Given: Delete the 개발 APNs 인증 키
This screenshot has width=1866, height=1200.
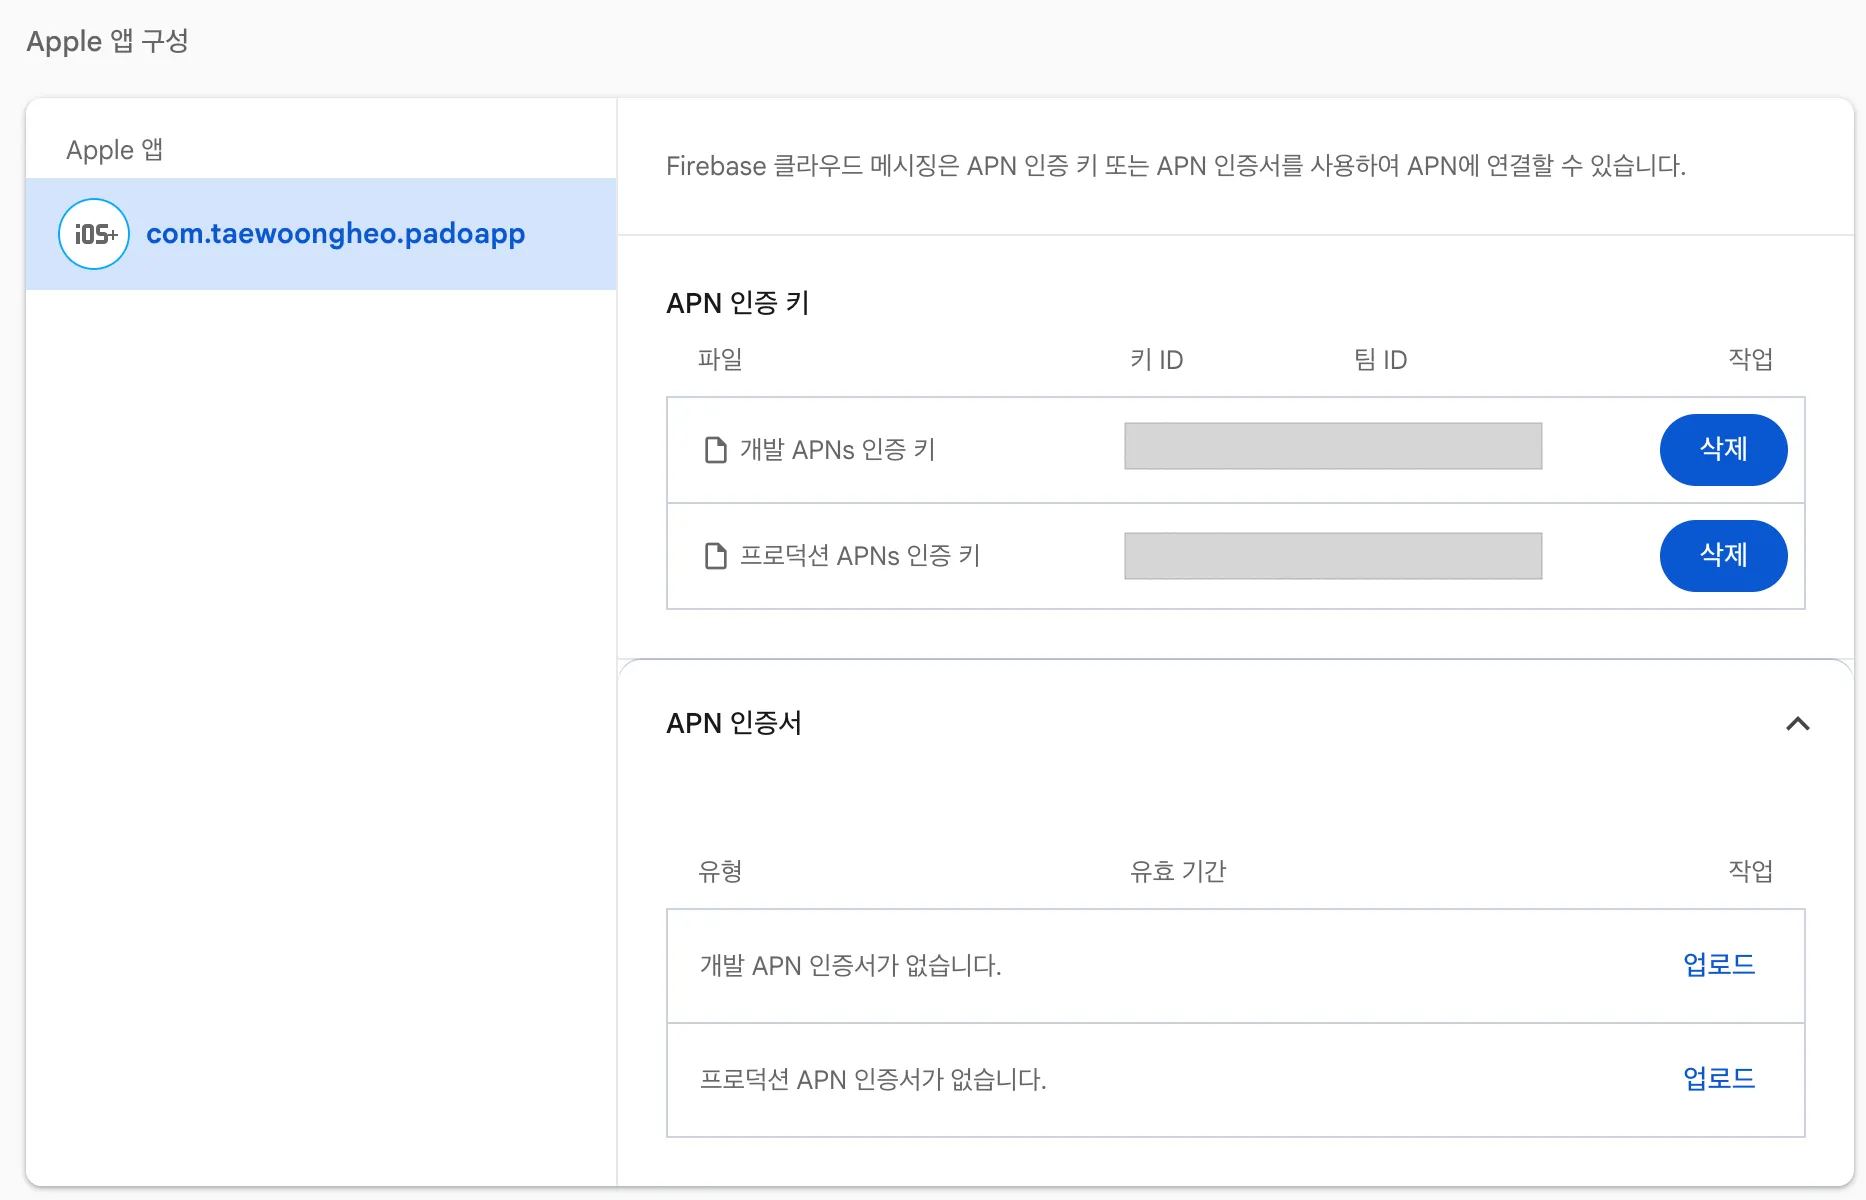Looking at the screenshot, I should (1722, 450).
